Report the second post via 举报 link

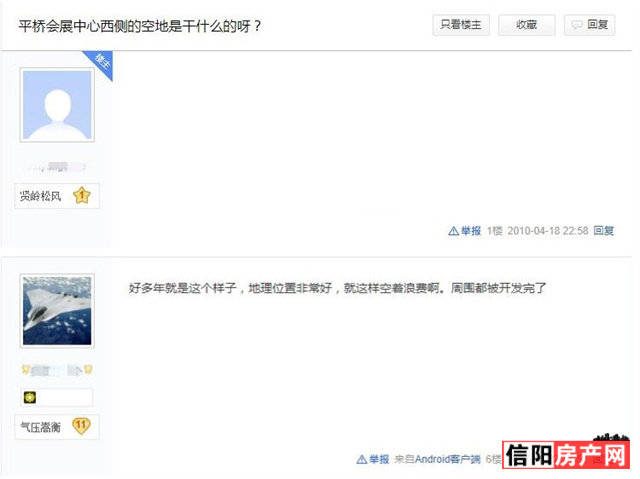tap(373, 459)
